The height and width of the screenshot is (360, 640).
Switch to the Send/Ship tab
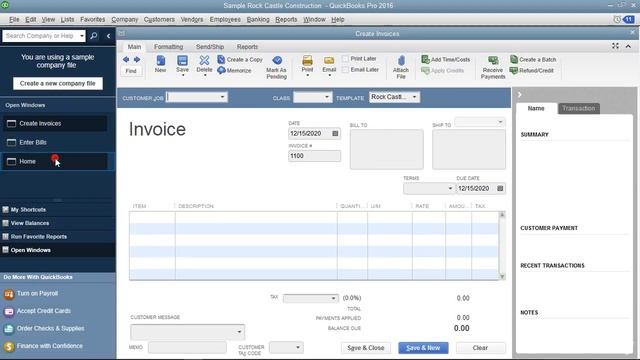(210, 47)
